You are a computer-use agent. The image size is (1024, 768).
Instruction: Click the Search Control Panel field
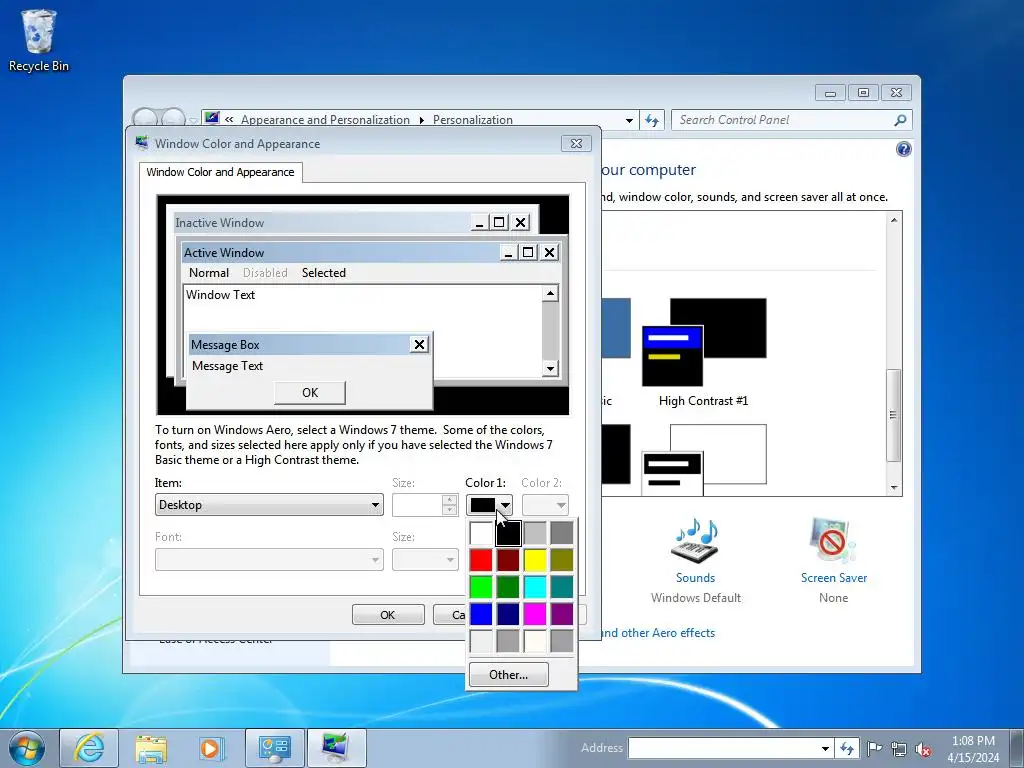click(x=784, y=120)
